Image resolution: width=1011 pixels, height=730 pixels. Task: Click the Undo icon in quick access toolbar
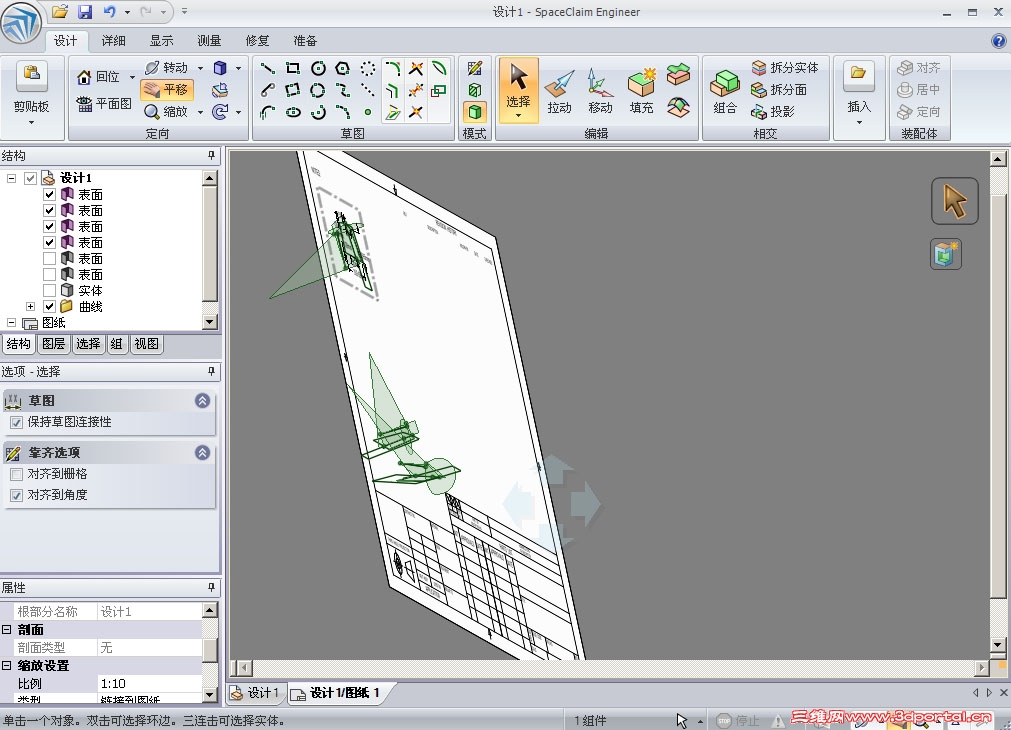pyautogui.click(x=110, y=12)
